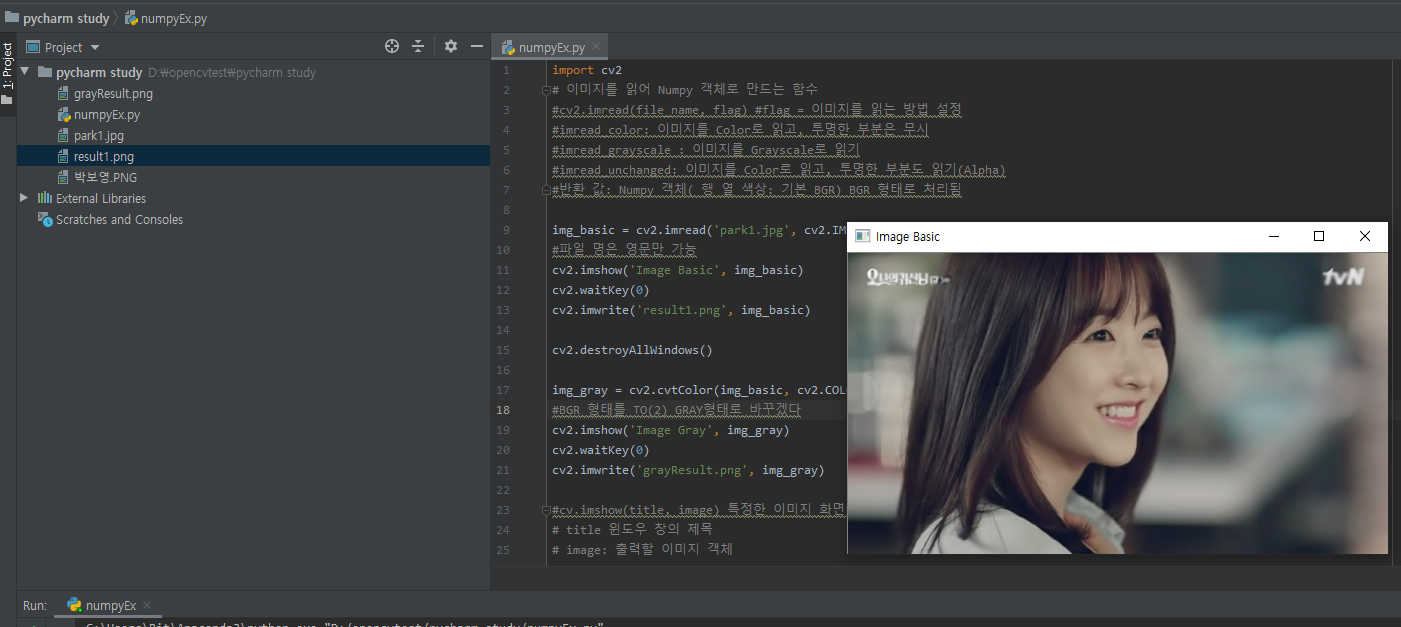
Task: Click the displayed photo in Image Basic window
Action: tap(1117, 402)
